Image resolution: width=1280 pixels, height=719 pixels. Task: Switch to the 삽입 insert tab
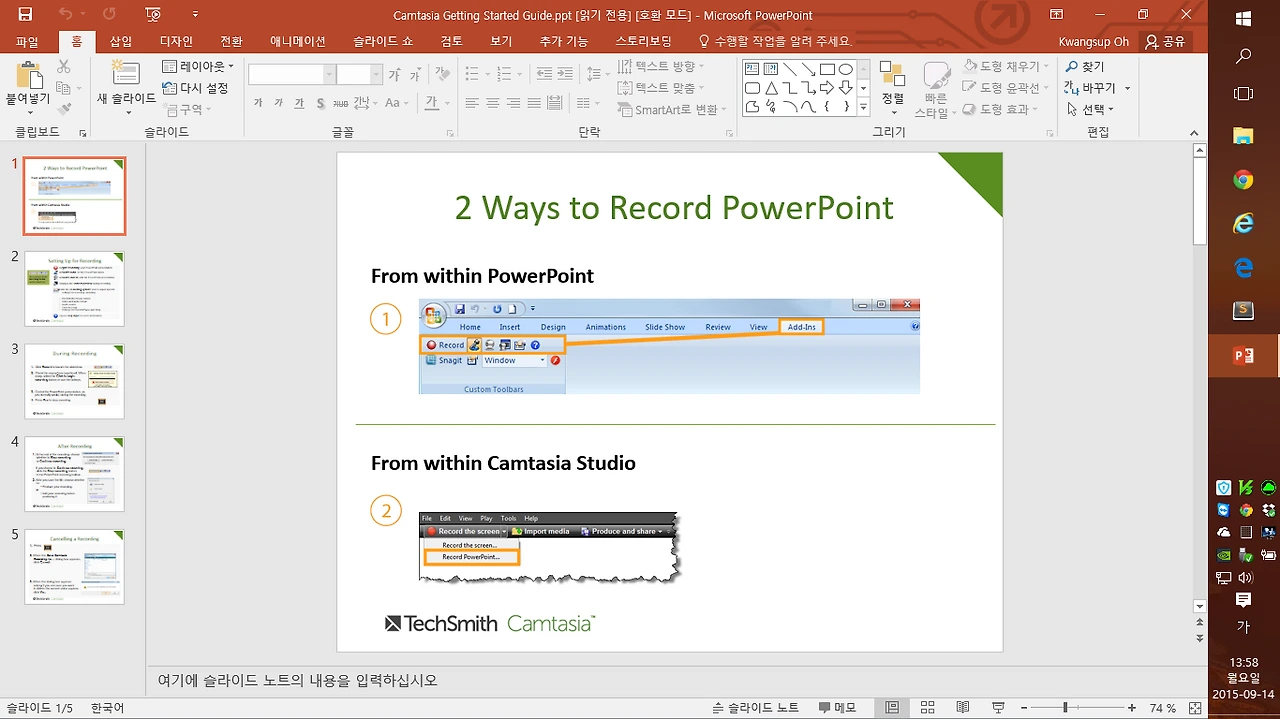[120, 41]
